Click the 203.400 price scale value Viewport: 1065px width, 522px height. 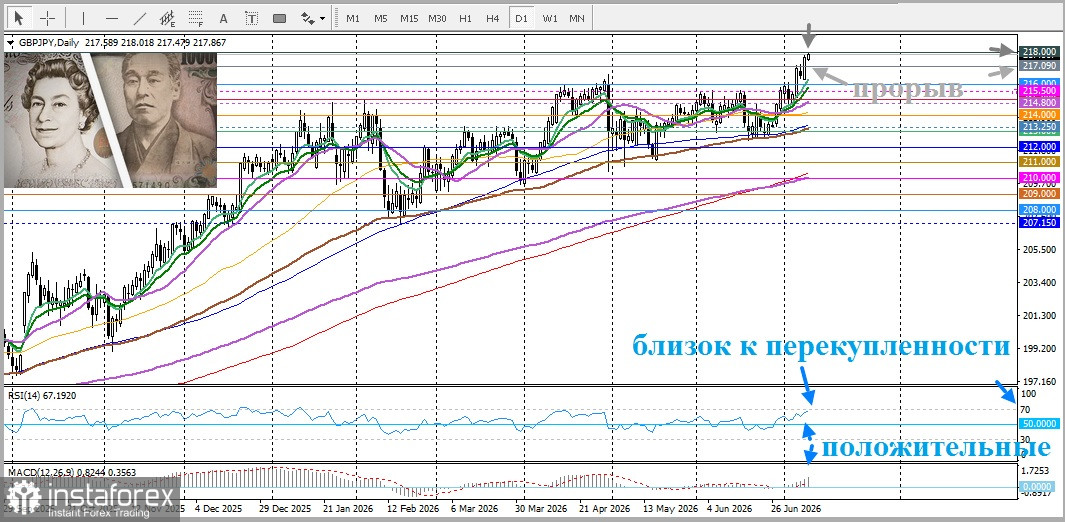click(1038, 282)
